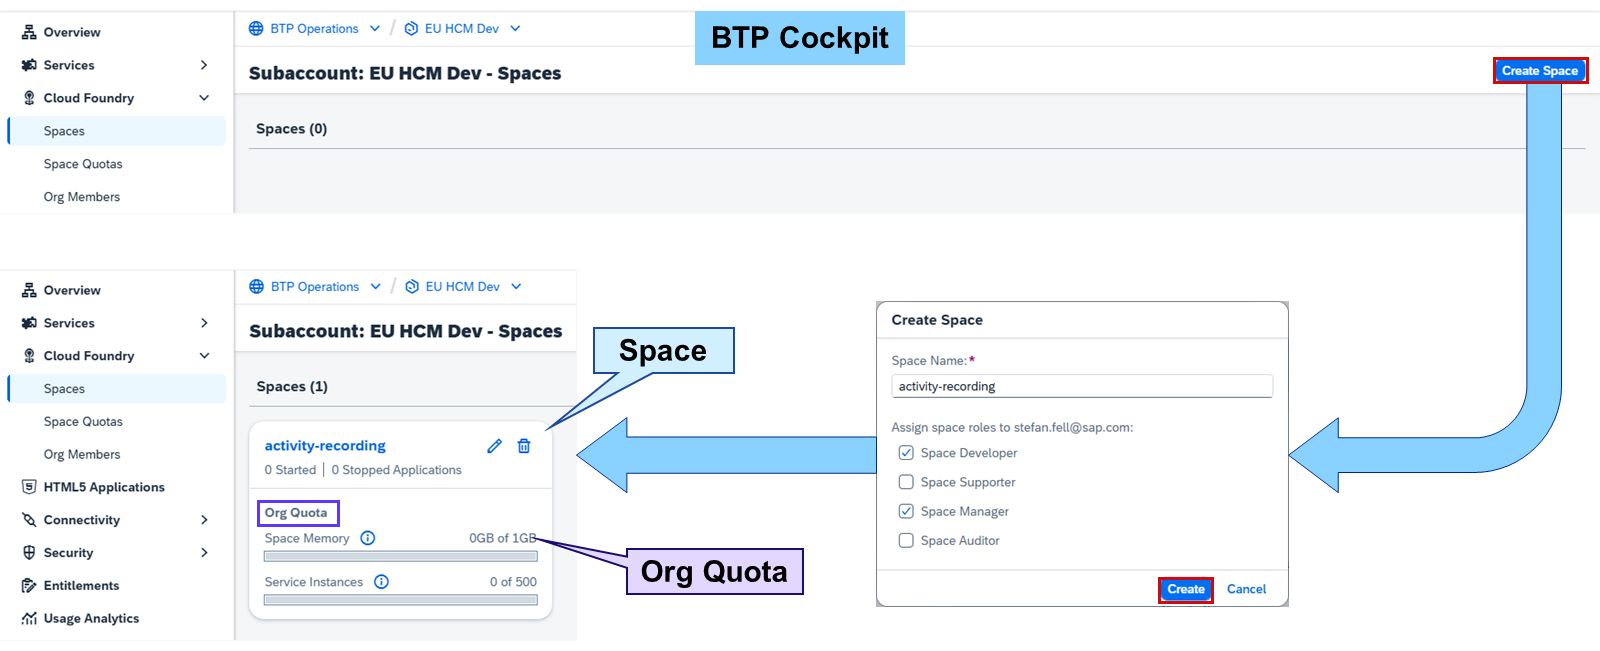The width and height of the screenshot is (1600, 651).
Task: Open Org Members in the lower sidebar
Action: [82, 454]
